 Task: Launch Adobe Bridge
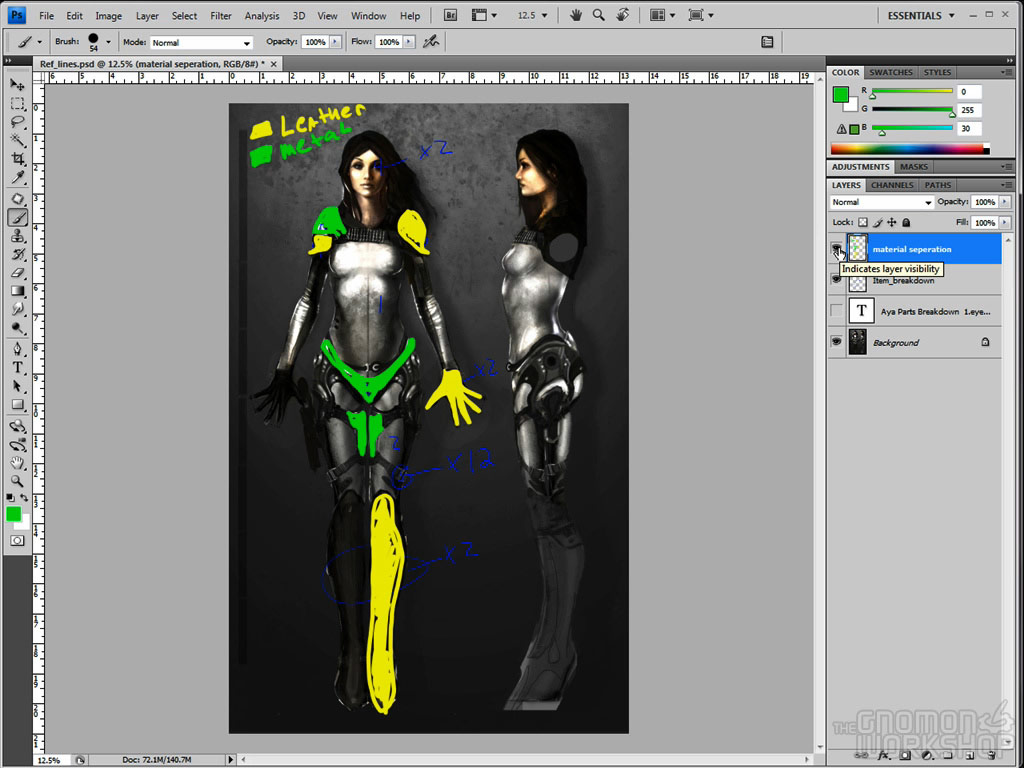(x=450, y=15)
